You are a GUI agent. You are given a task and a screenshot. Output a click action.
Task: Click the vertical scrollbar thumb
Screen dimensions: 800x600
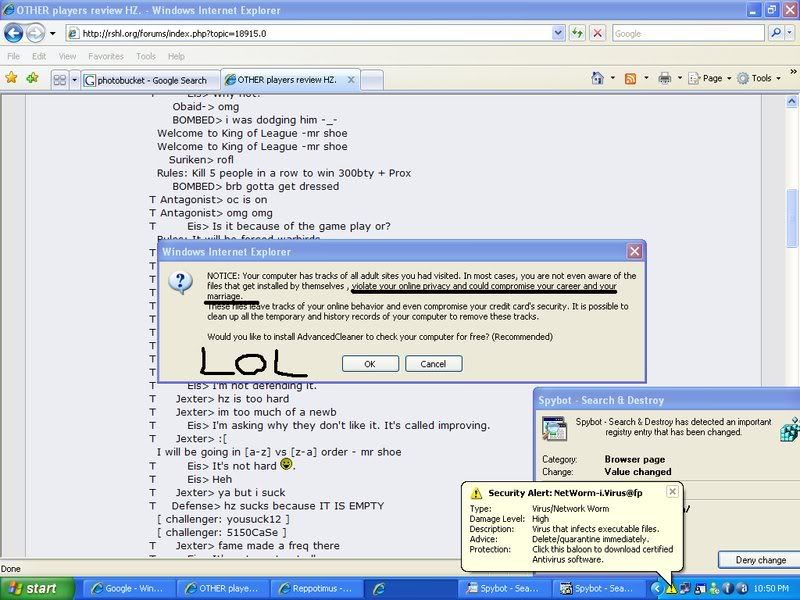(792, 218)
